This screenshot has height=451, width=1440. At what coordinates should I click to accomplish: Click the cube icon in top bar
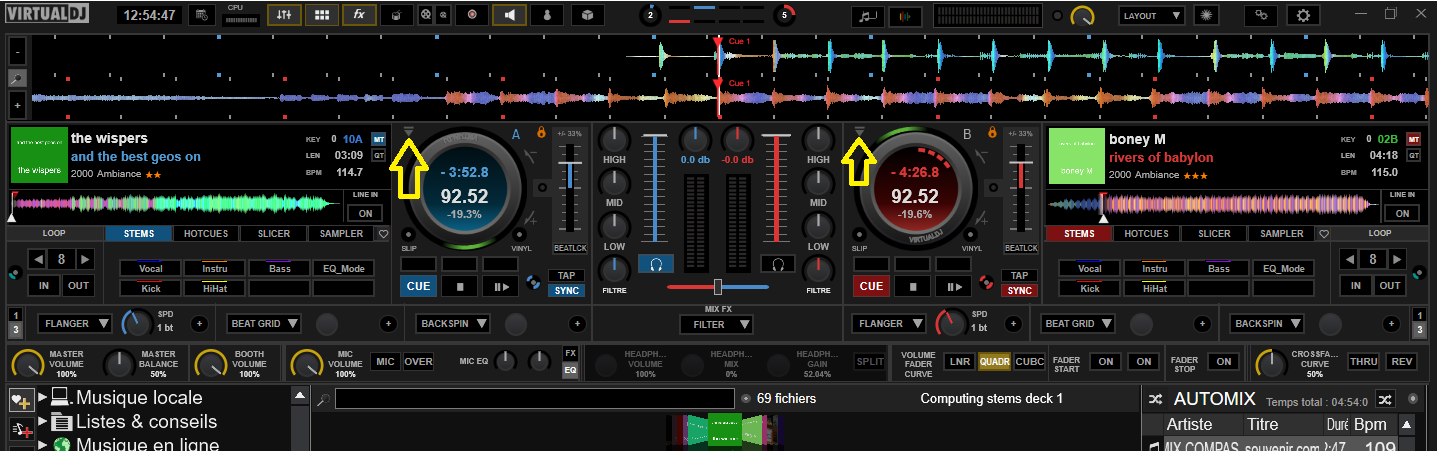click(x=589, y=15)
